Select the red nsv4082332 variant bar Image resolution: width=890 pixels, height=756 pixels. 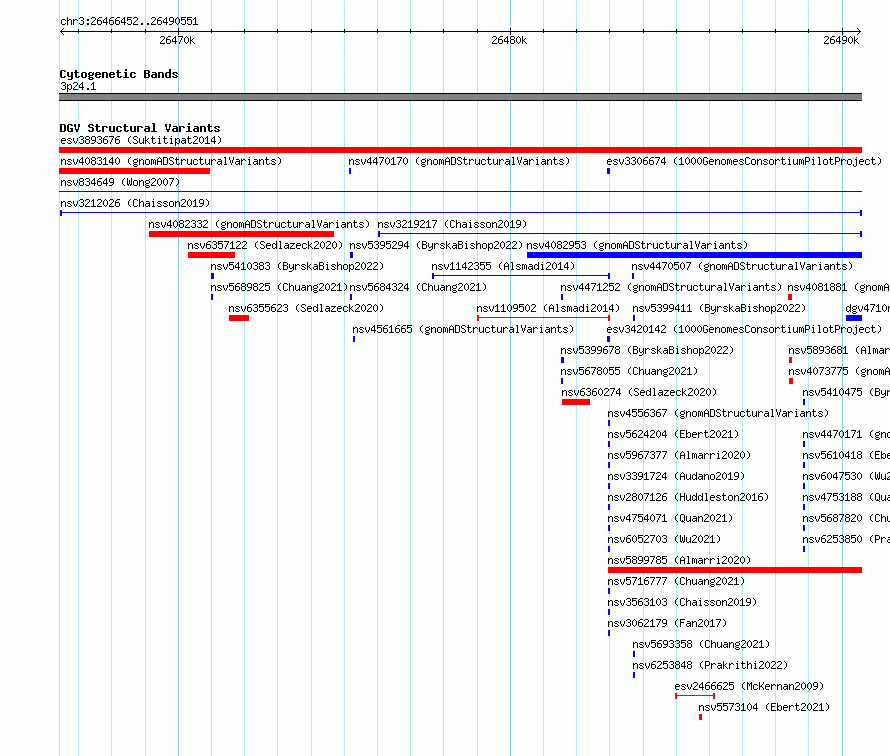(x=241, y=234)
